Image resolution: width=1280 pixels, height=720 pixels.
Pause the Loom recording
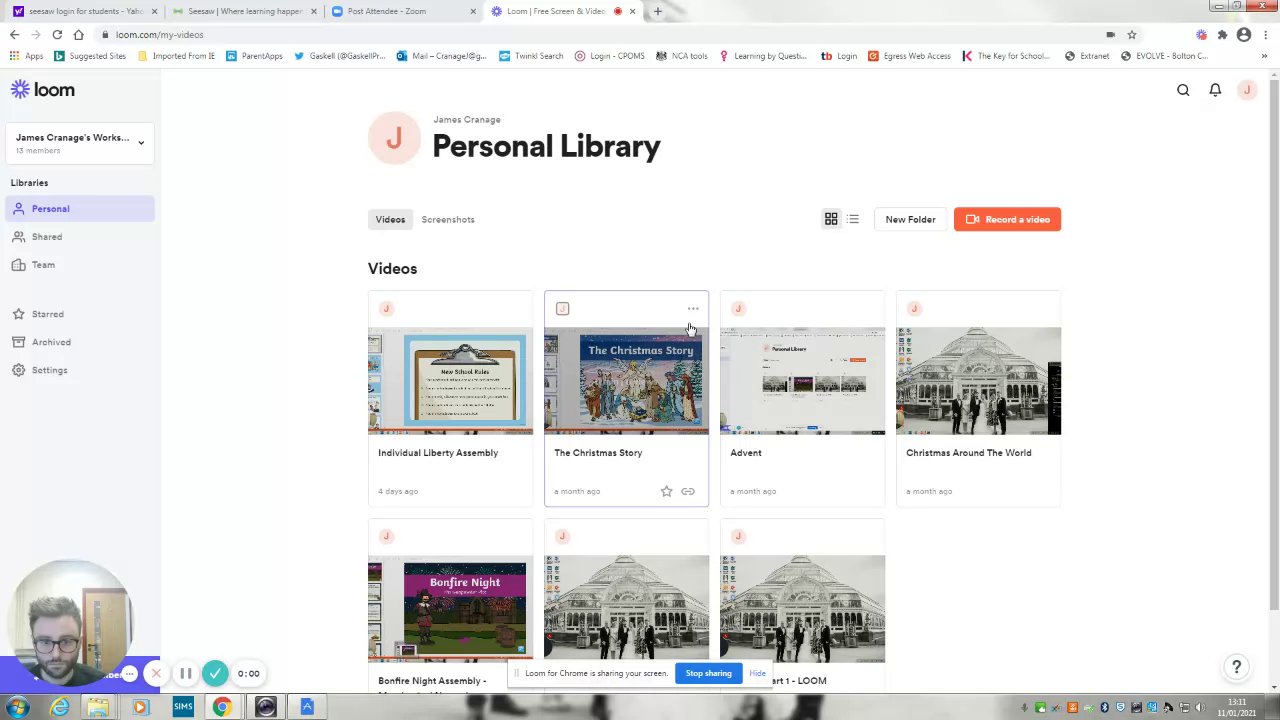(185, 674)
